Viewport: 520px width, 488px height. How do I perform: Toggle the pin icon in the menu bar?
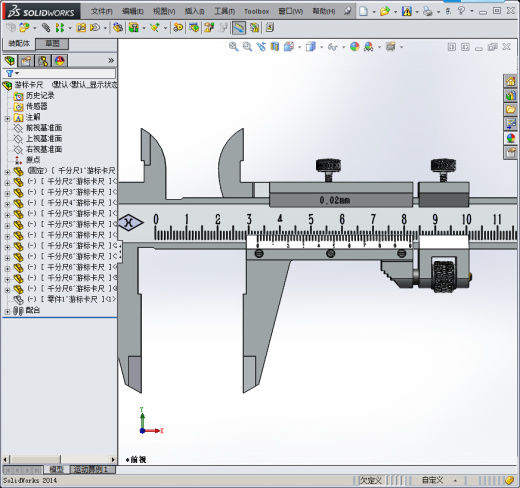pos(348,11)
